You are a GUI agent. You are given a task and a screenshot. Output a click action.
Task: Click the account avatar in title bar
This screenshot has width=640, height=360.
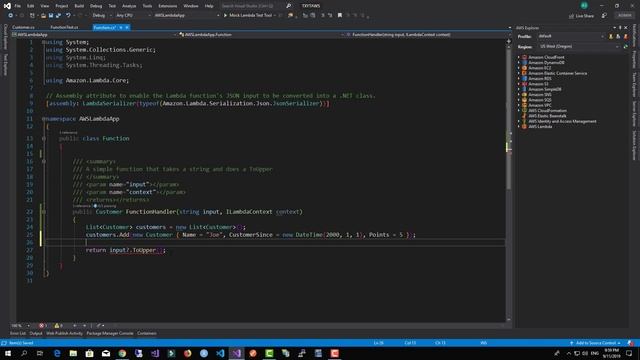point(584,5)
